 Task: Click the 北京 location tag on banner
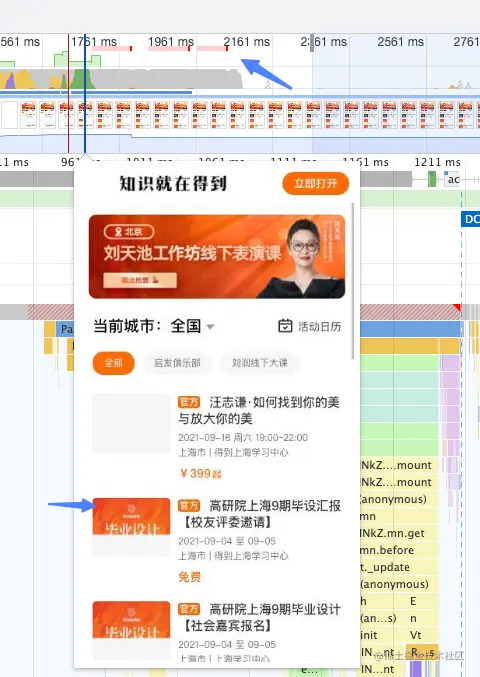coord(129,232)
